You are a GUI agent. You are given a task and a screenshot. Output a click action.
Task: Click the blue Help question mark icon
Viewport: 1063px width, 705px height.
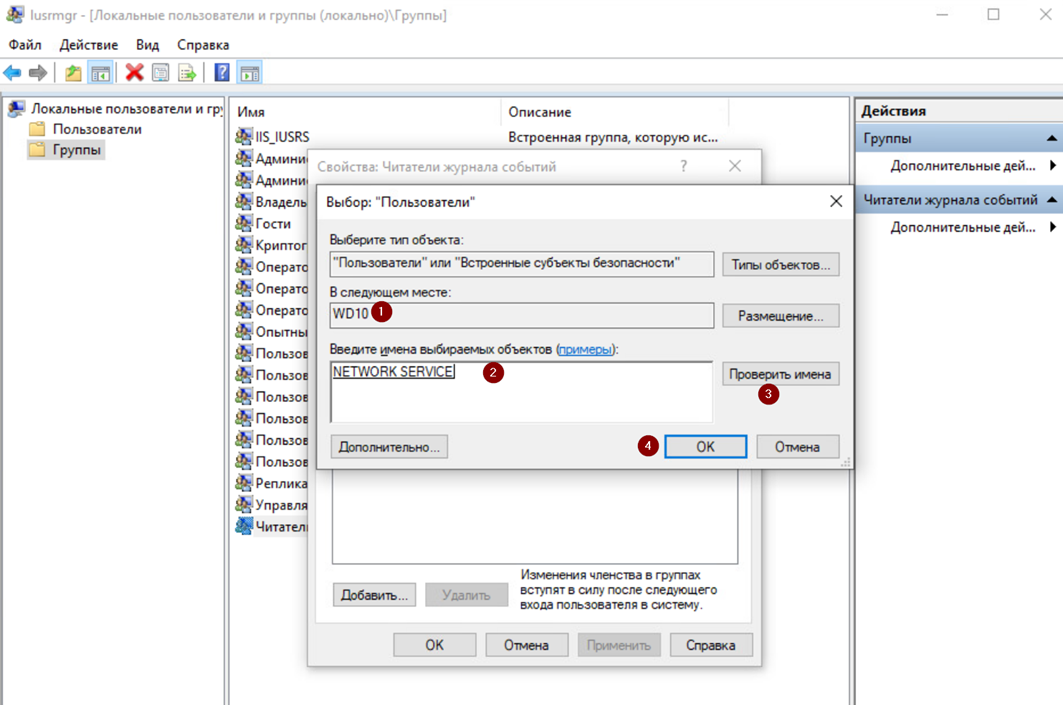[222, 73]
